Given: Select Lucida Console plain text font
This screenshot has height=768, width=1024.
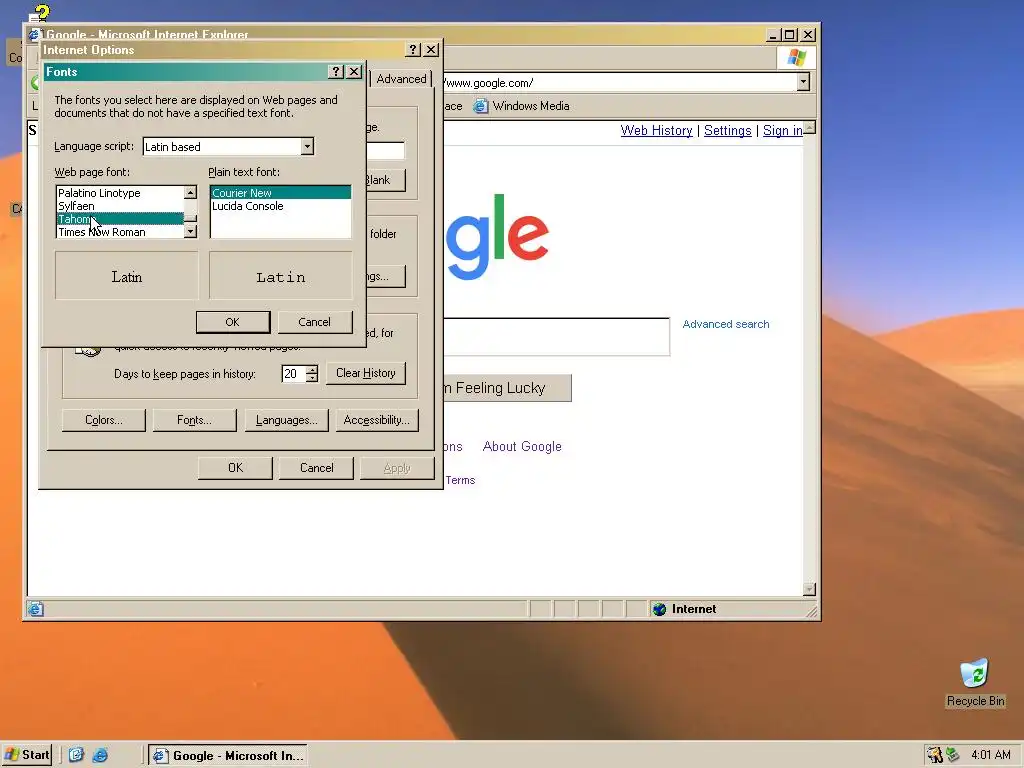Looking at the screenshot, I should 280,206.
